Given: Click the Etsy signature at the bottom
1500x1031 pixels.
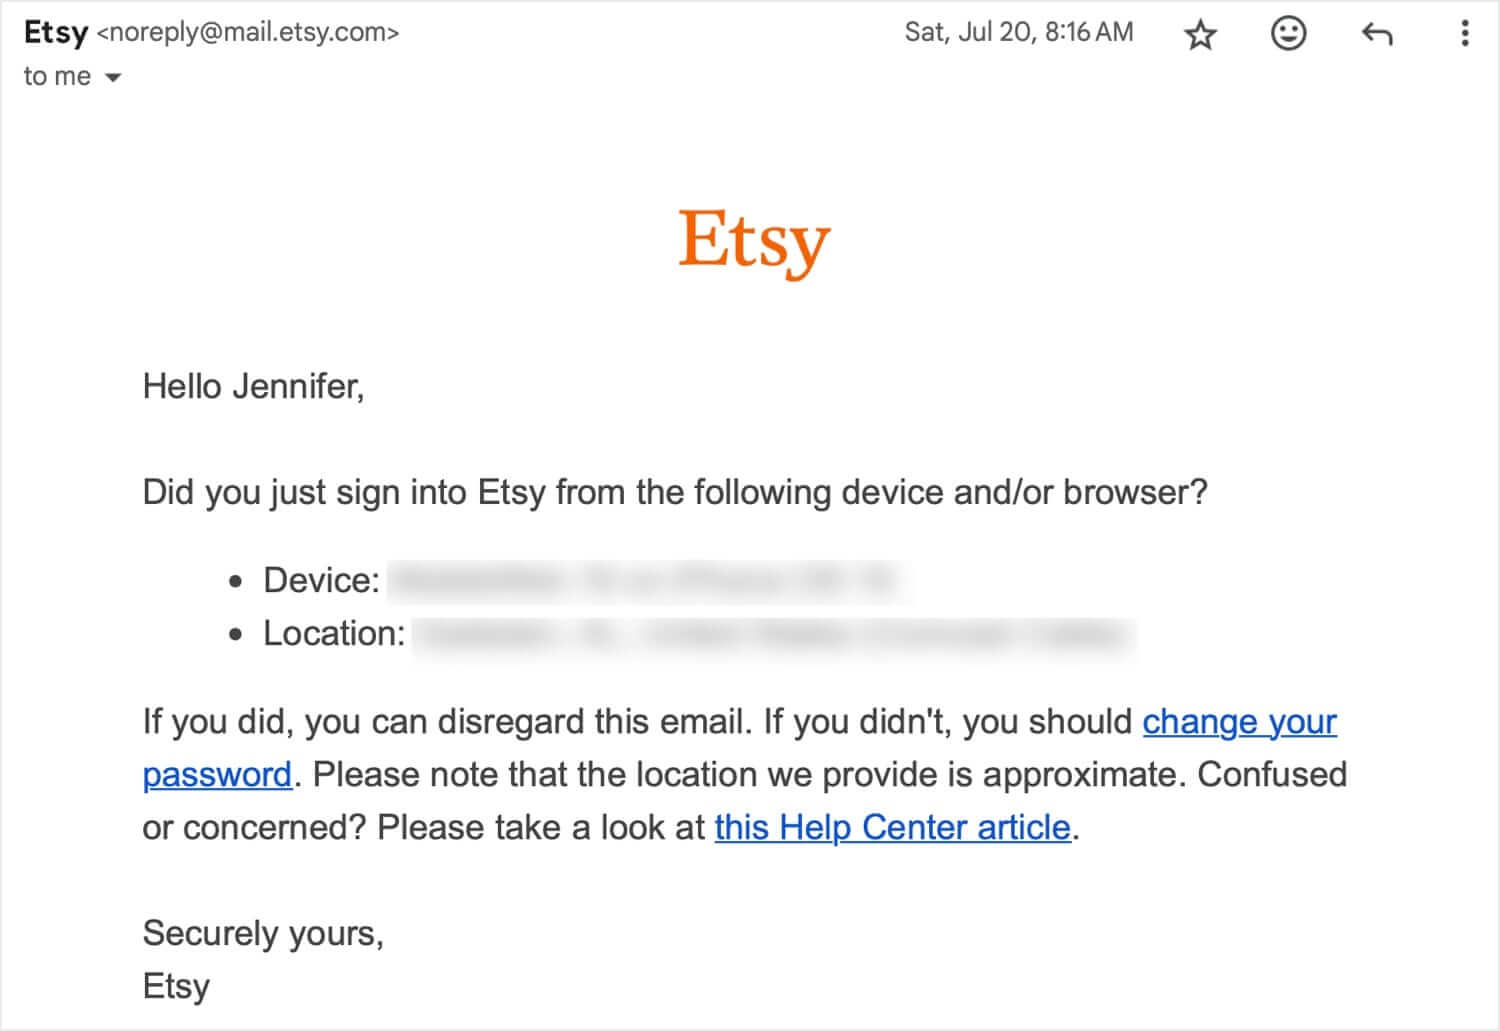Looking at the screenshot, I should tap(175, 985).
